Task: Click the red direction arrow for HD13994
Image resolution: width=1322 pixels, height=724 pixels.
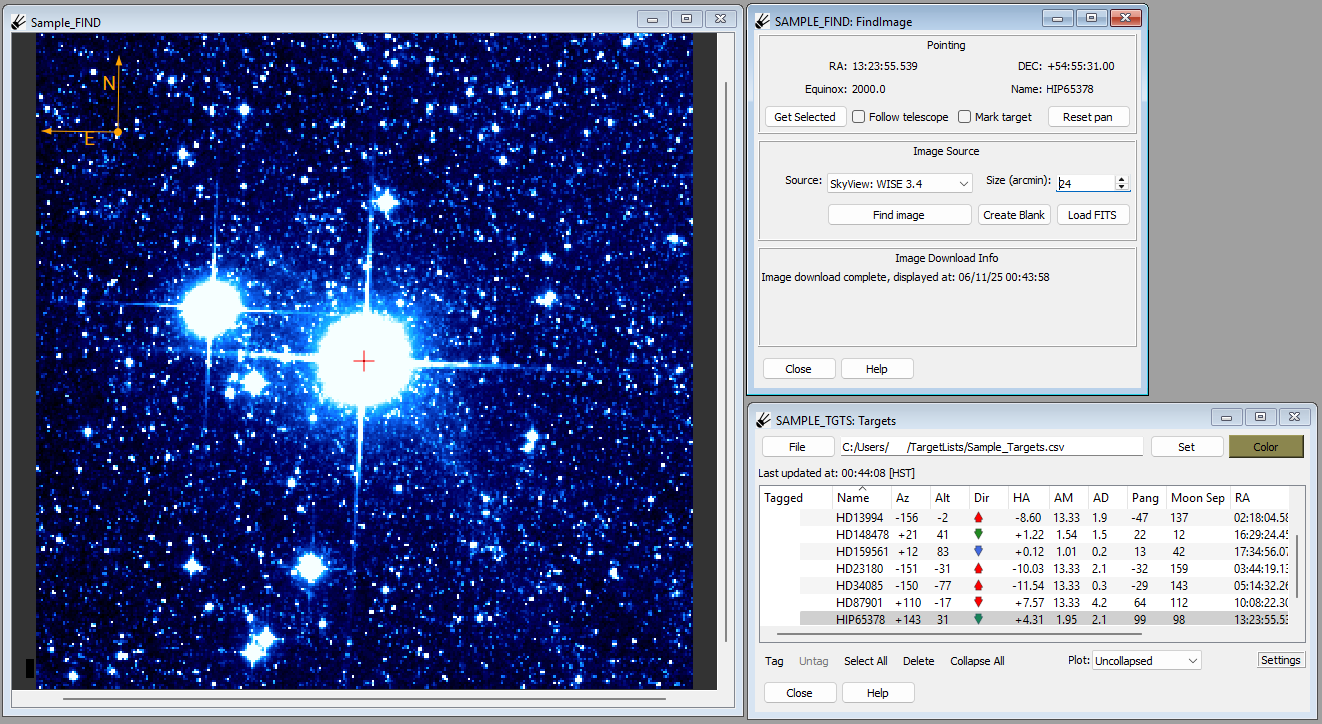Action: click(x=979, y=517)
